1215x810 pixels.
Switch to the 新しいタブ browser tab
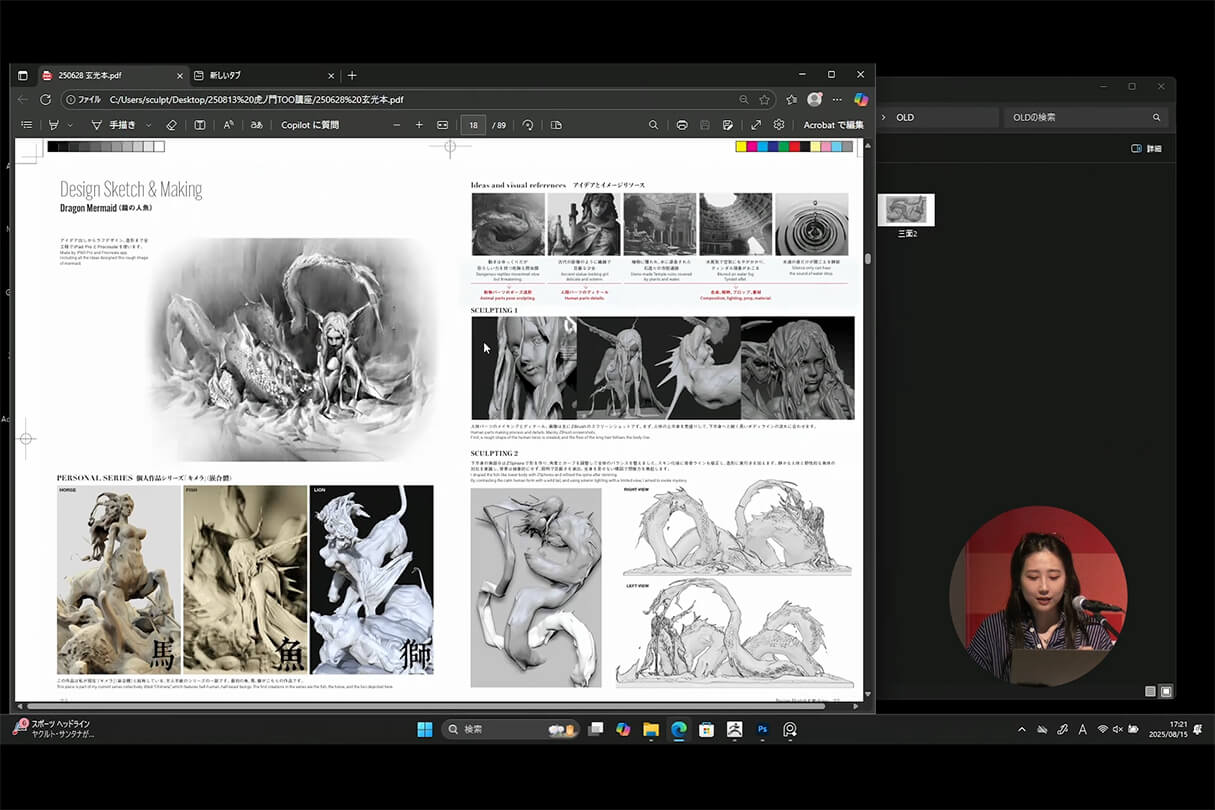[224, 75]
